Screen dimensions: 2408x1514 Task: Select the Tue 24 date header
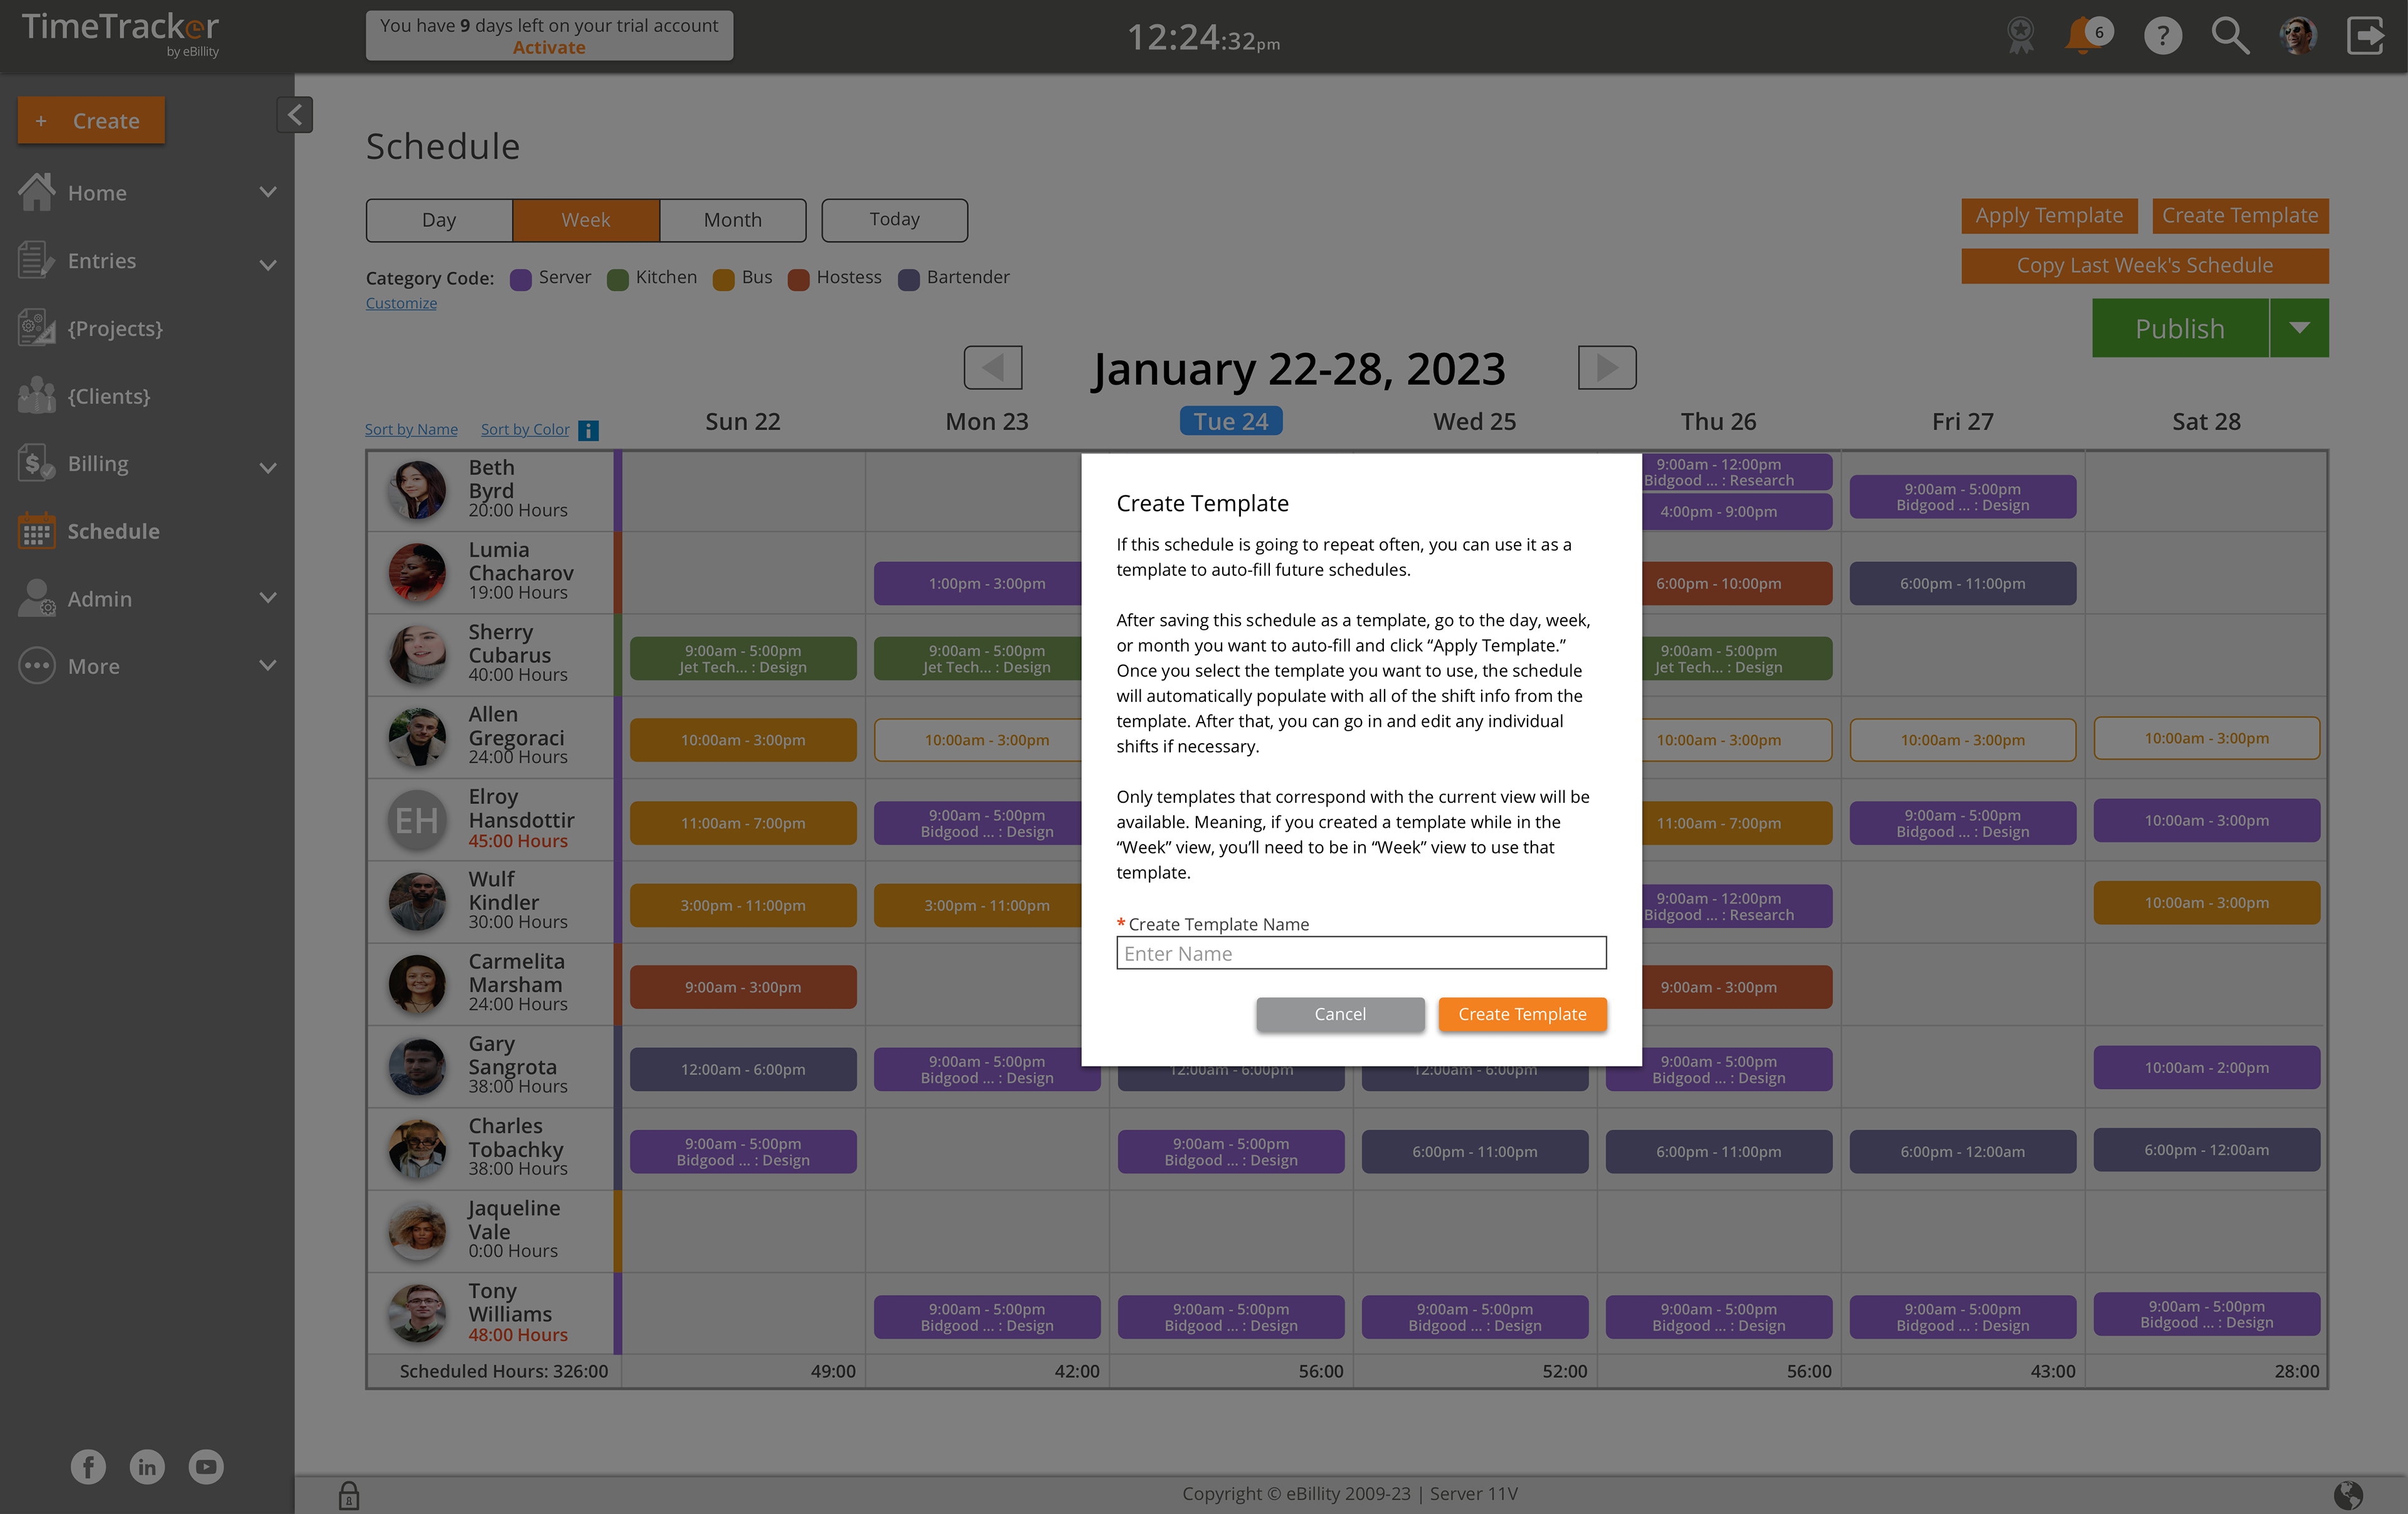tap(1231, 421)
